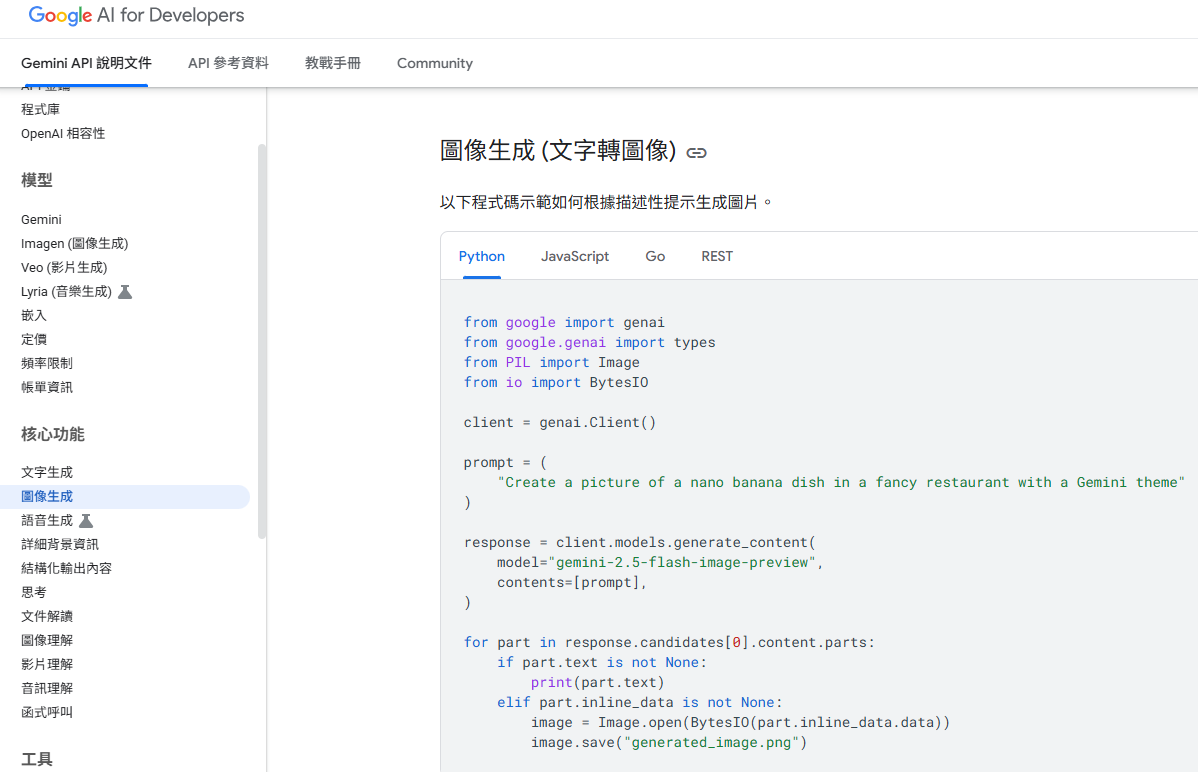
Task: Click the client = genai.Client() line
Action: [x=559, y=423]
